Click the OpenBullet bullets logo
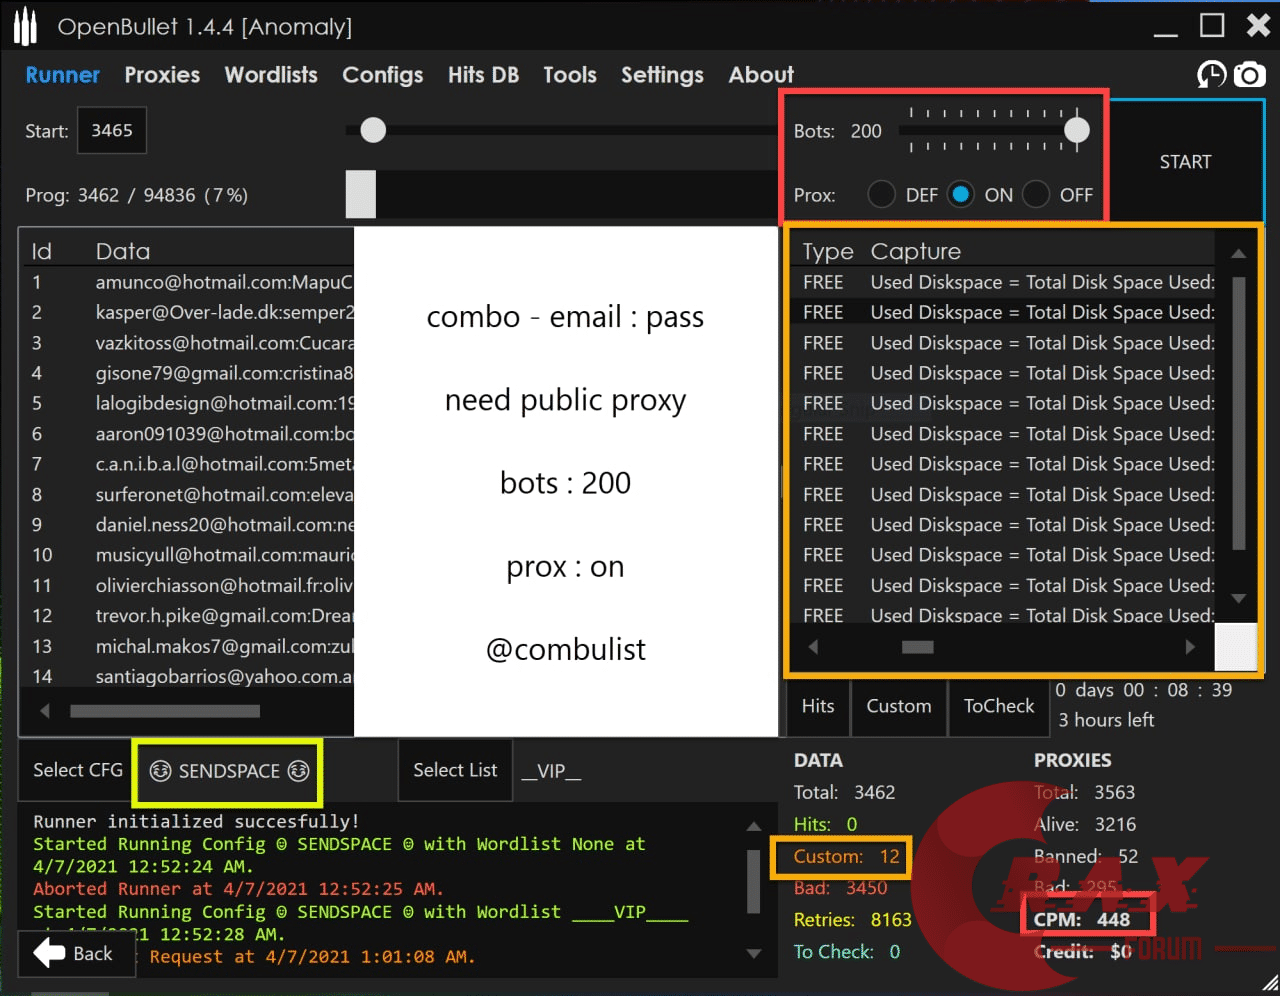 [x=26, y=27]
